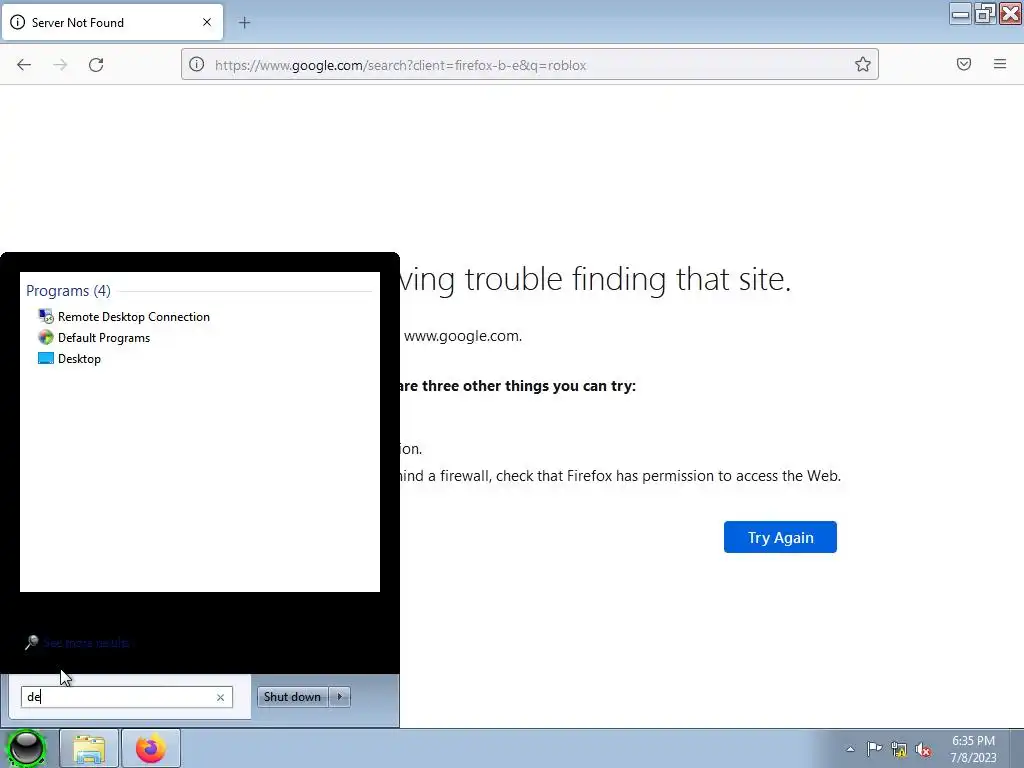Open Desktop from search results
Image resolution: width=1024 pixels, height=768 pixels.
point(69,359)
